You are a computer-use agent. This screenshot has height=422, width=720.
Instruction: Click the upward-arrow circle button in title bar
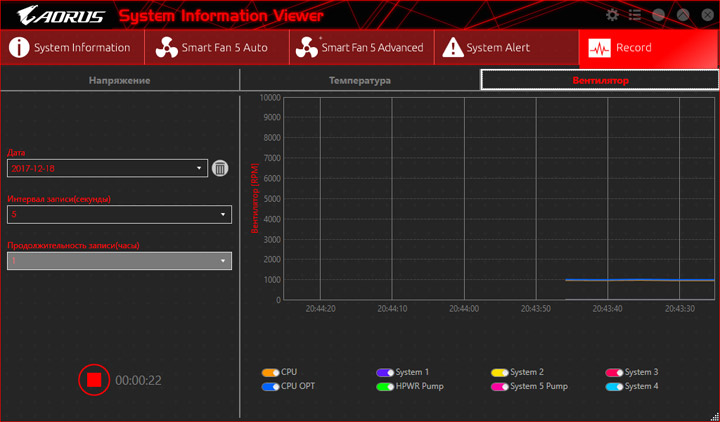(x=683, y=15)
